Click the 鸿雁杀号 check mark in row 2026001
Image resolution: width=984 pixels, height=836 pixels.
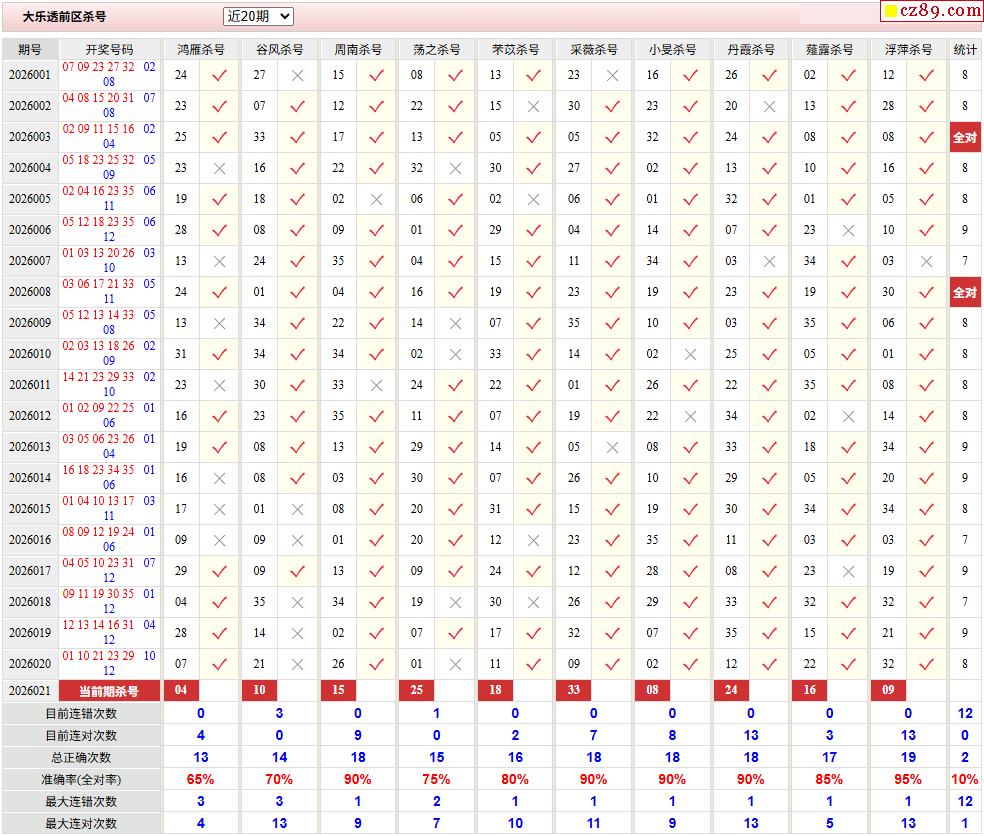219,75
